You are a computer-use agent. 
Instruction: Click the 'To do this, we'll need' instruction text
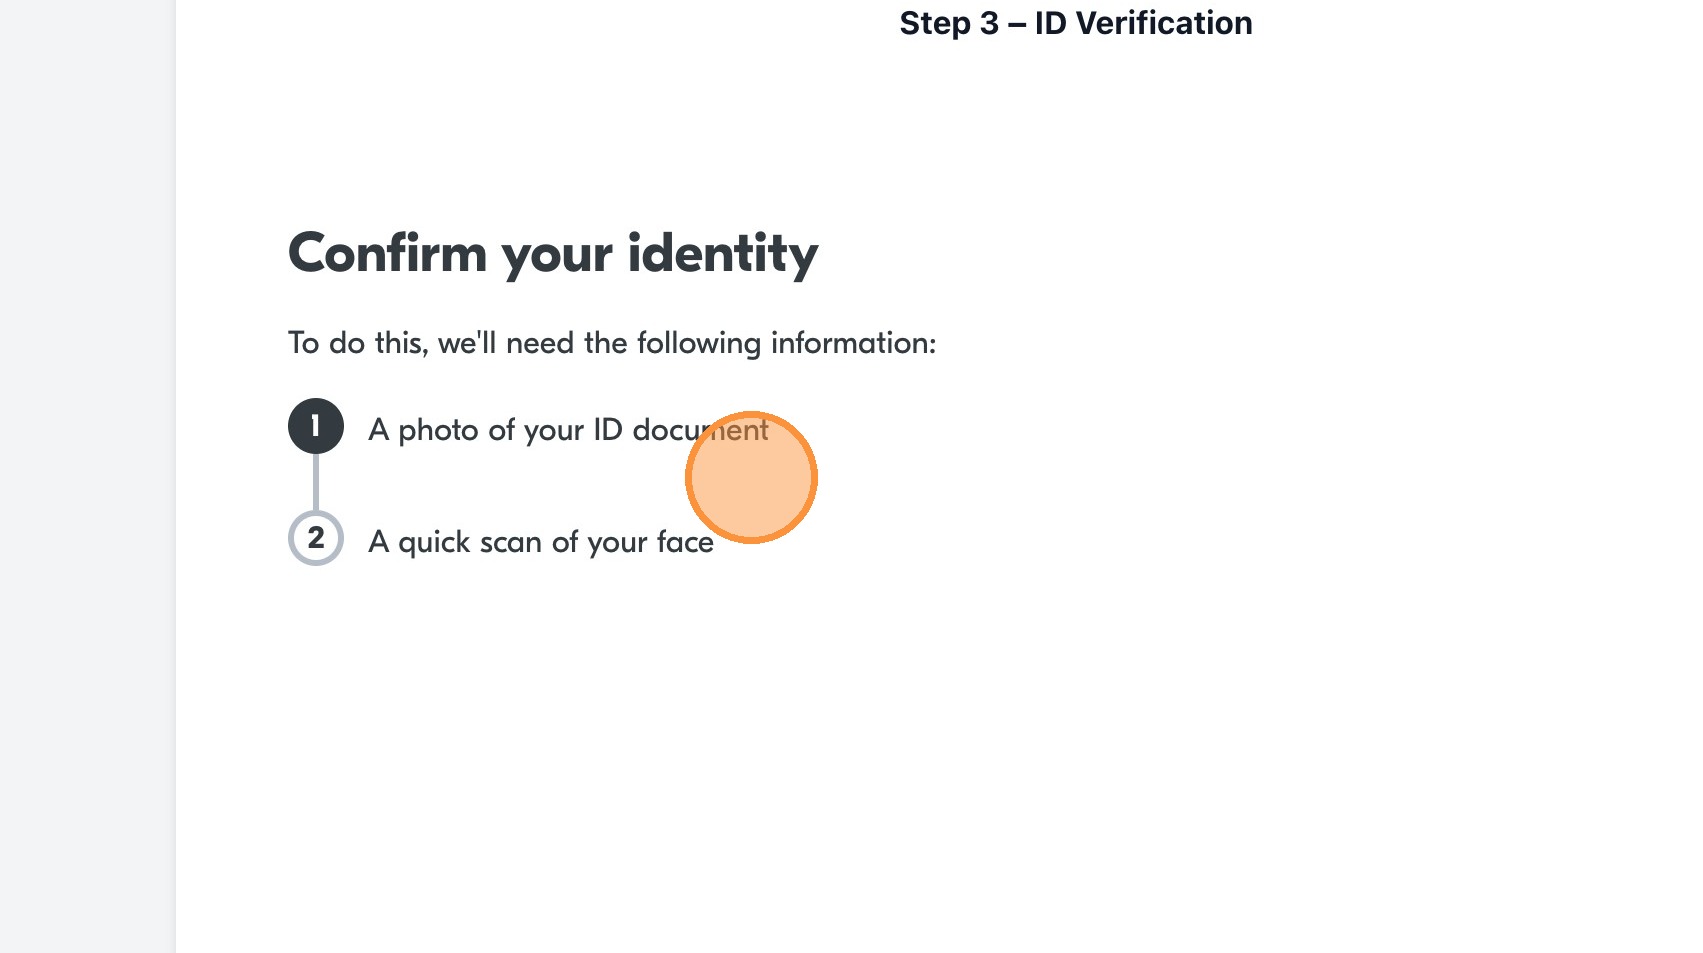click(612, 343)
